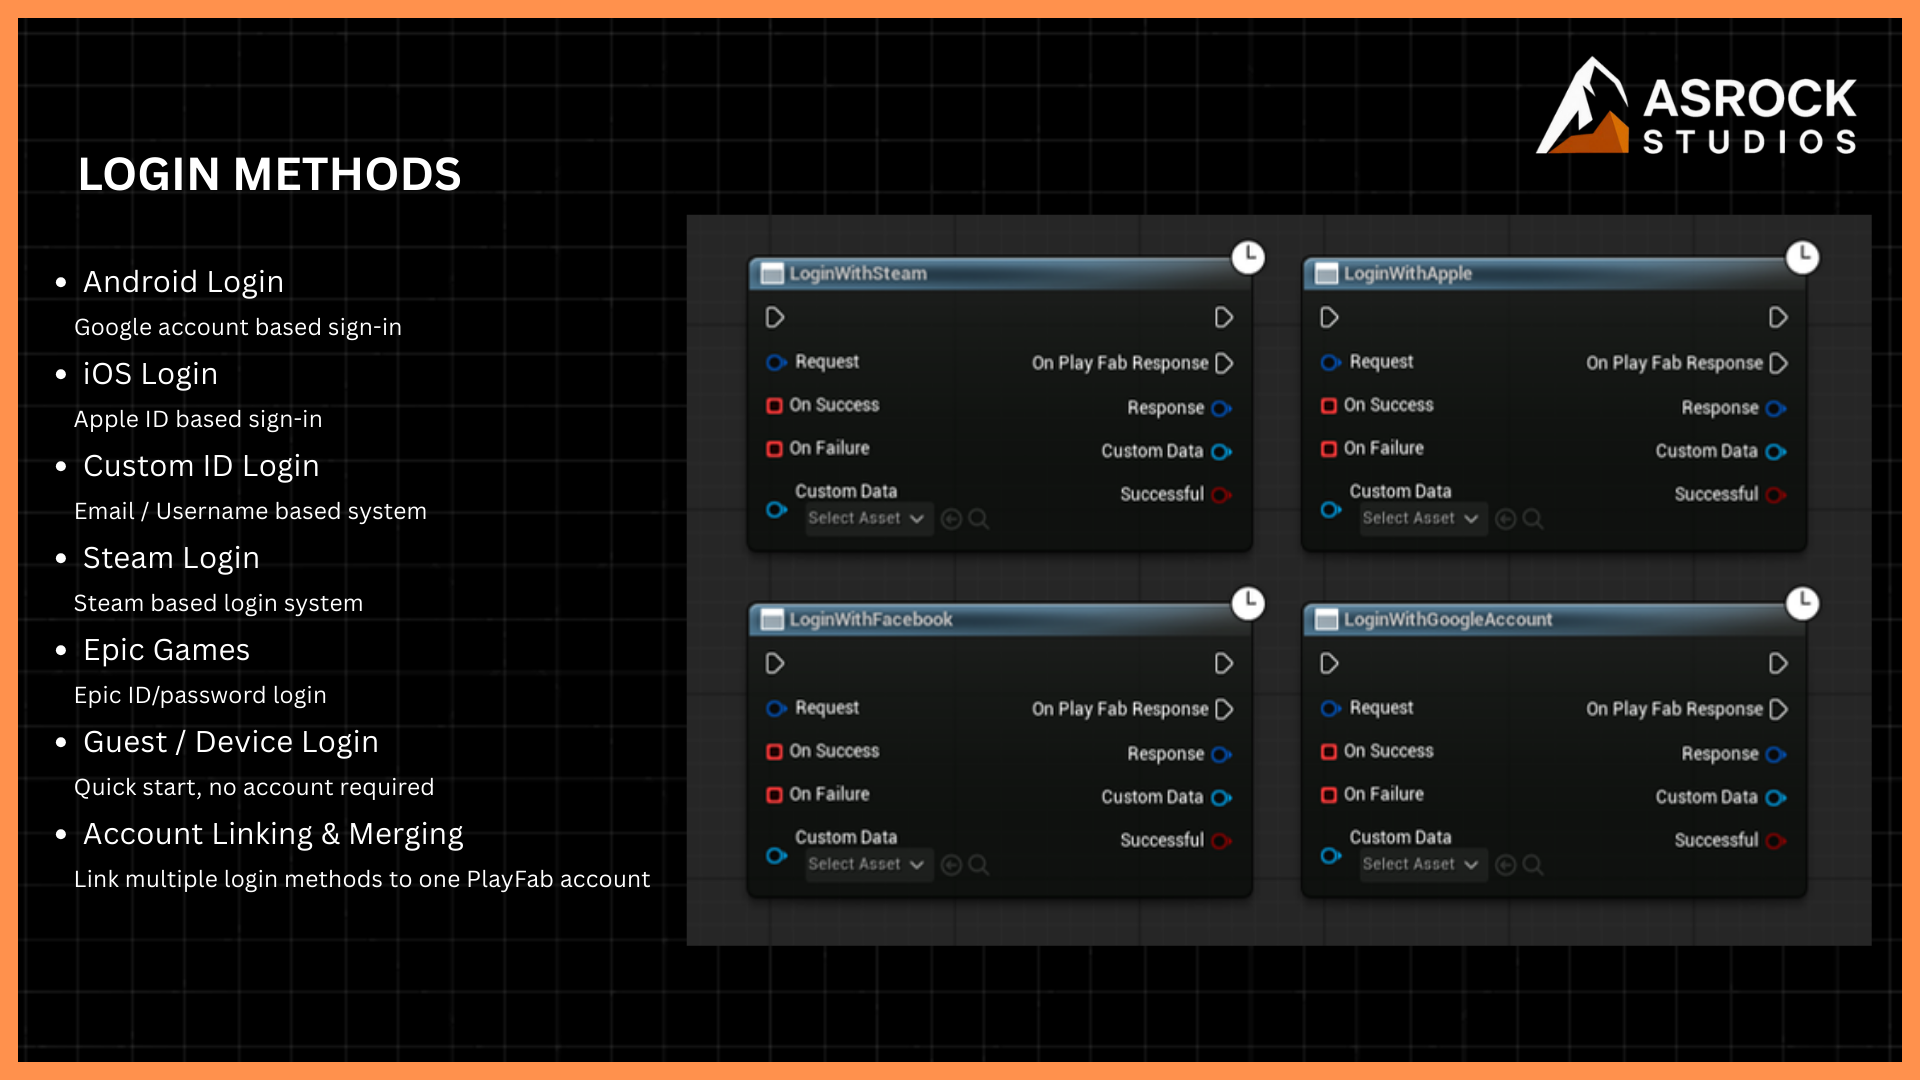The image size is (1920, 1080).
Task: Click the Android Login bullet item
Action: coord(184,282)
